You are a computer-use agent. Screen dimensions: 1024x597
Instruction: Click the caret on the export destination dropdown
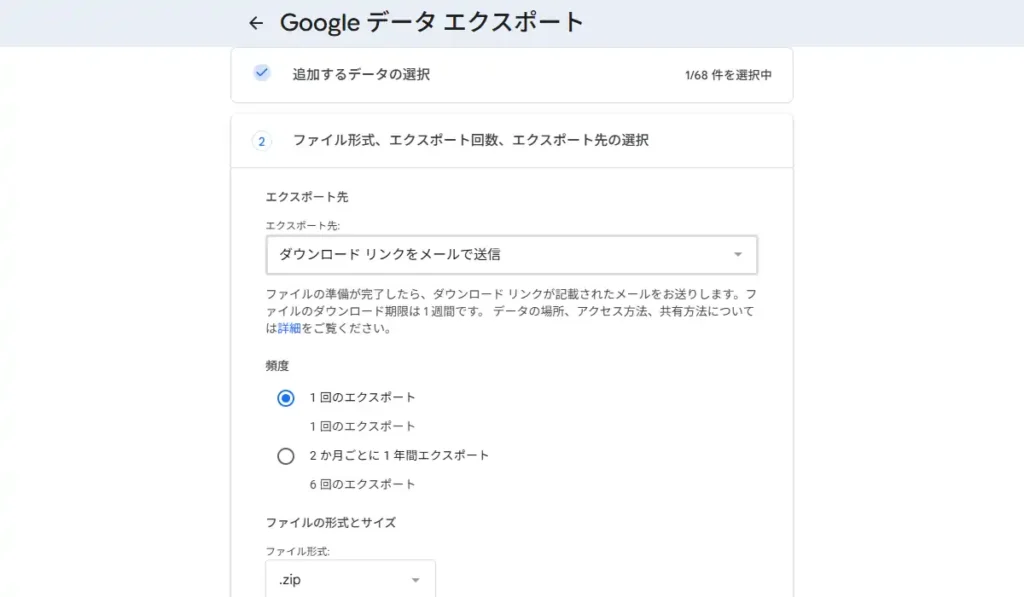(737, 254)
